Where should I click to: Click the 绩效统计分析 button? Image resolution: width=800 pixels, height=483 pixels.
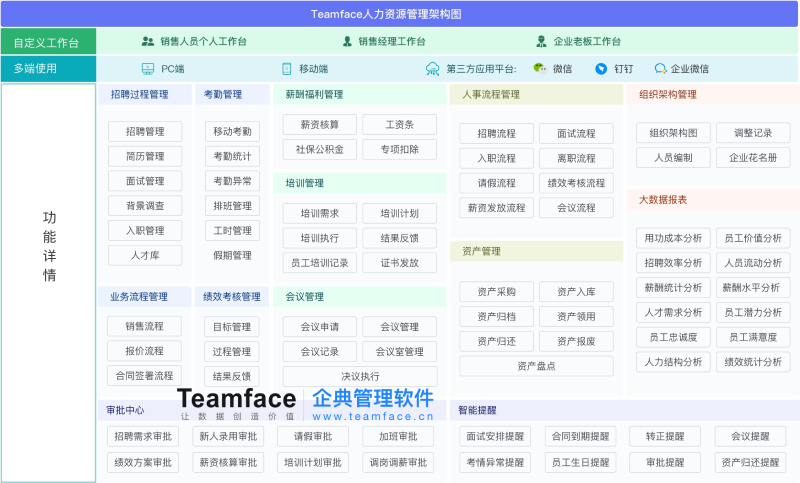(x=753, y=362)
